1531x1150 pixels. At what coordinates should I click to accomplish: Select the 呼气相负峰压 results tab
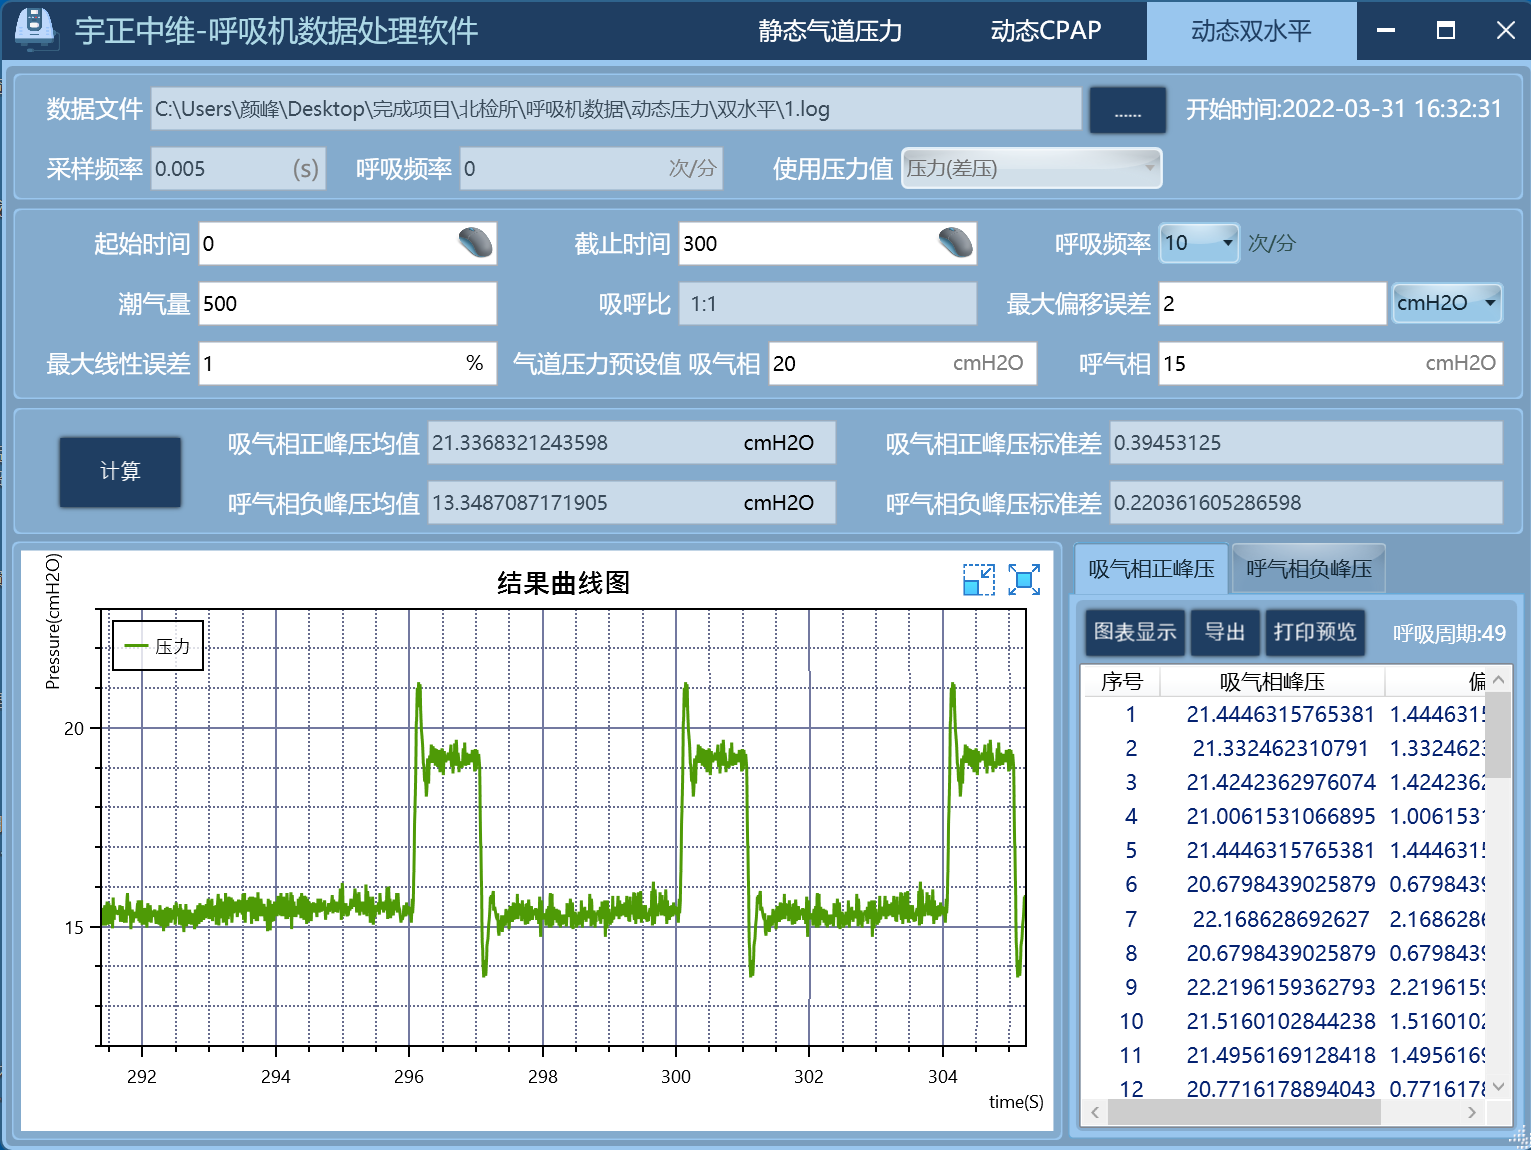point(1308,569)
